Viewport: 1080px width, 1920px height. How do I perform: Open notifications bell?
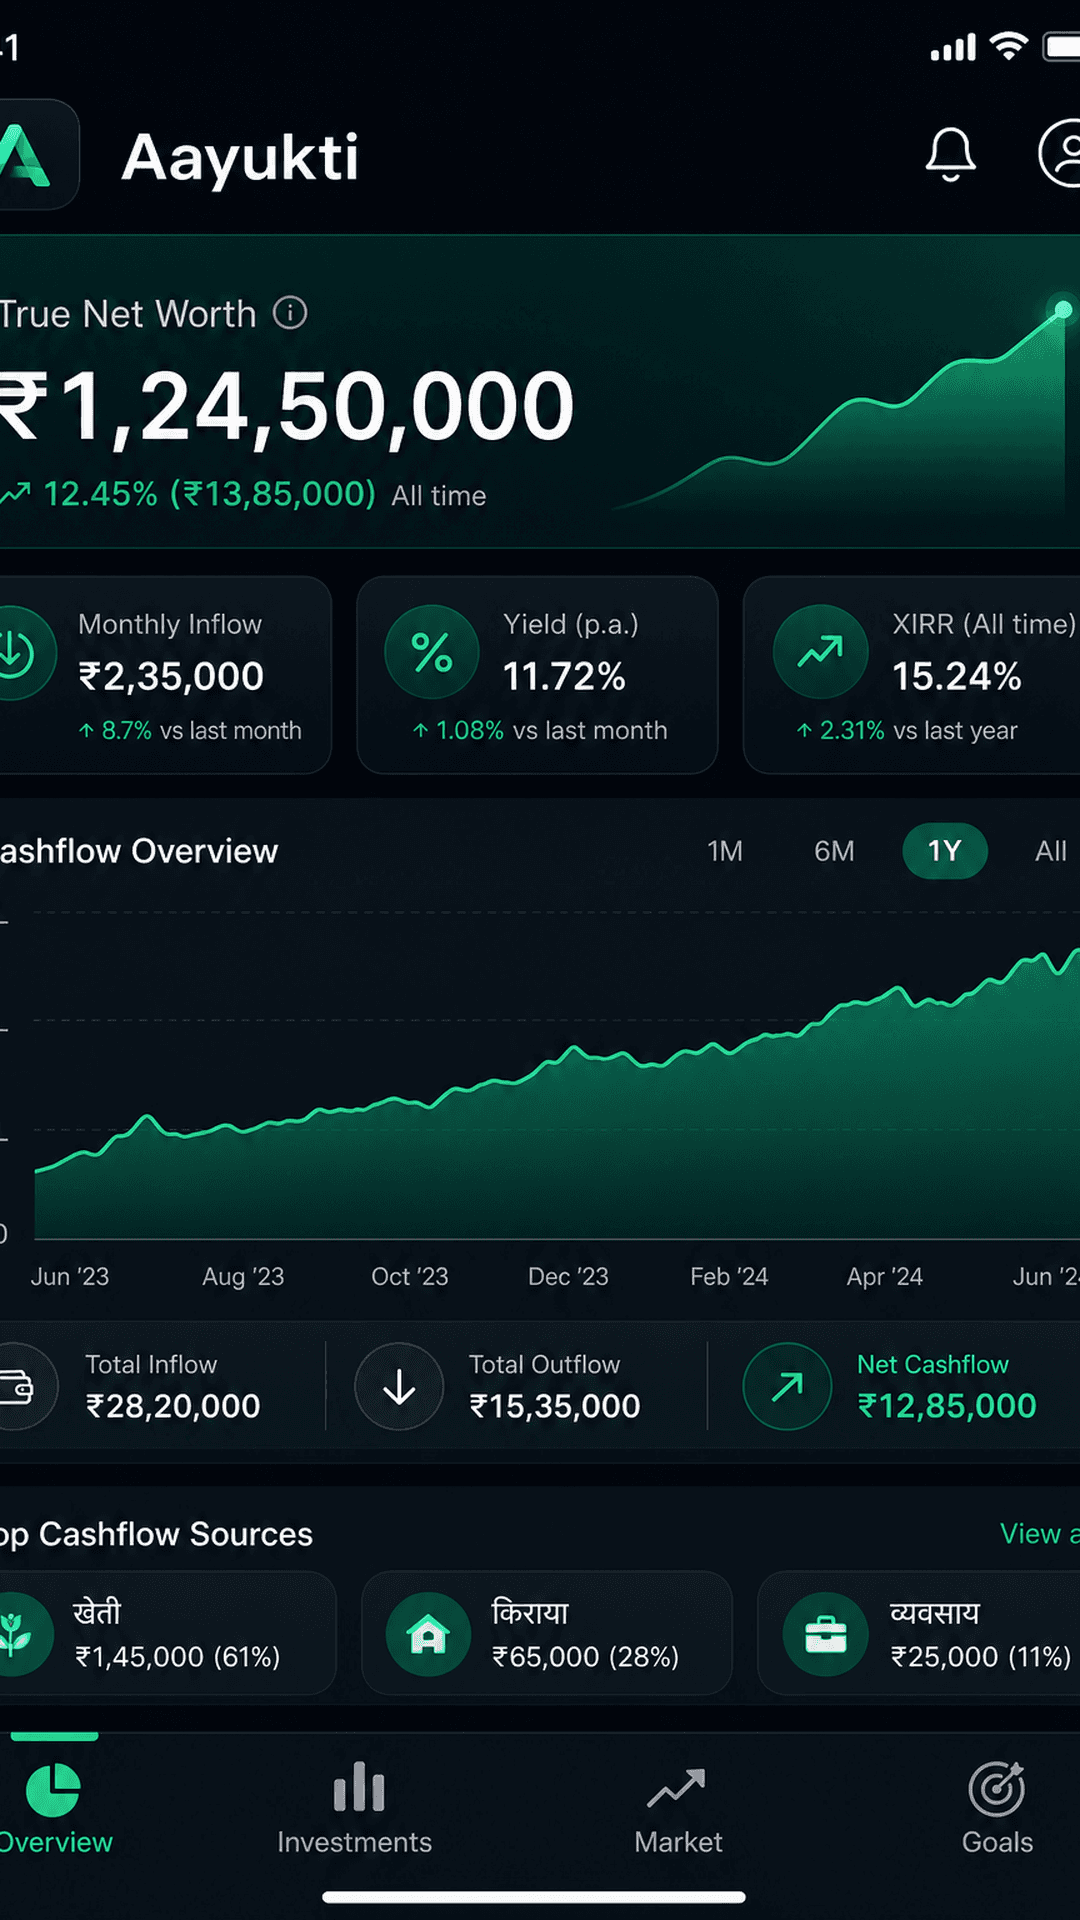[x=950, y=154]
